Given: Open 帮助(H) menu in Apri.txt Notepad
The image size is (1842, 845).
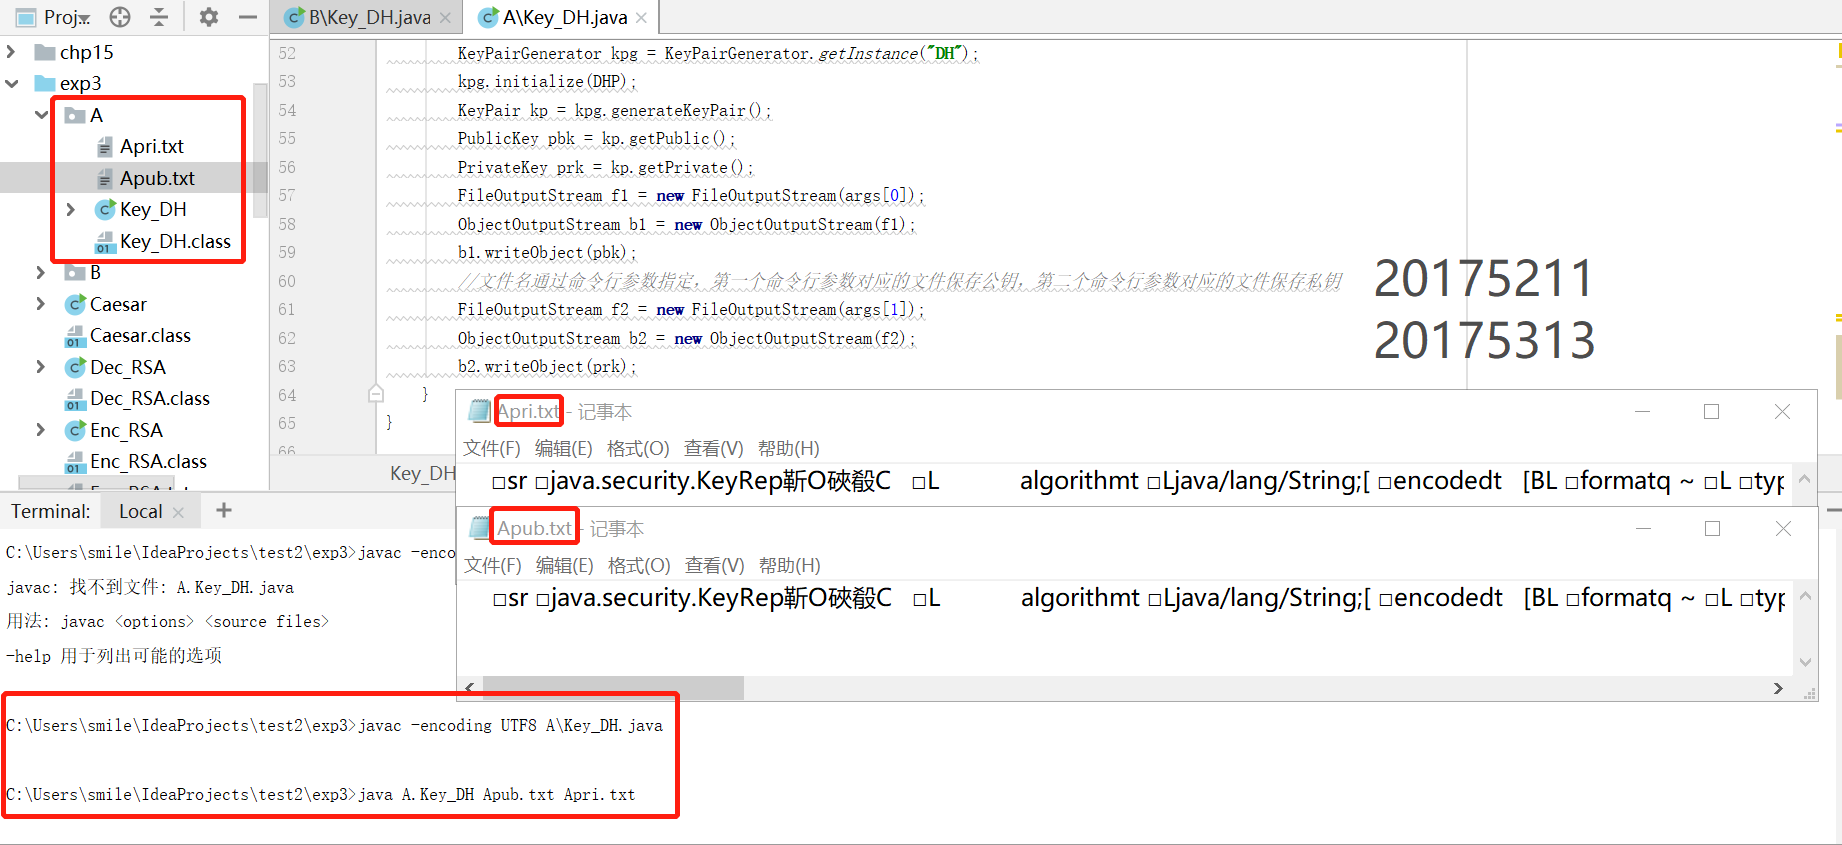Looking at the screenshot, I should click(x=788, y=448).
